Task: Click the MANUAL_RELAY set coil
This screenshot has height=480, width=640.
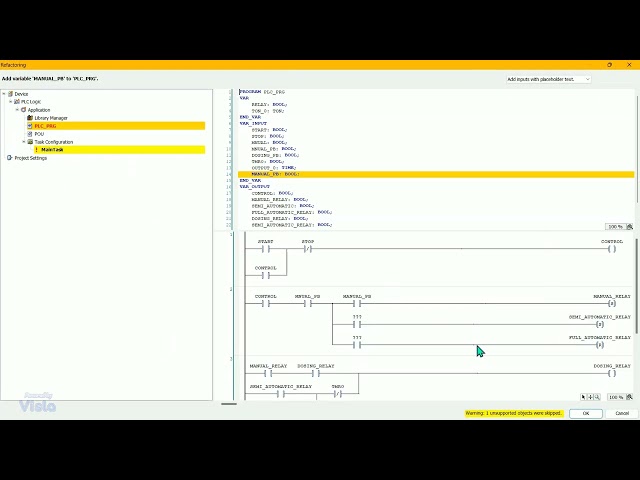Action: (x=611, y=304)
